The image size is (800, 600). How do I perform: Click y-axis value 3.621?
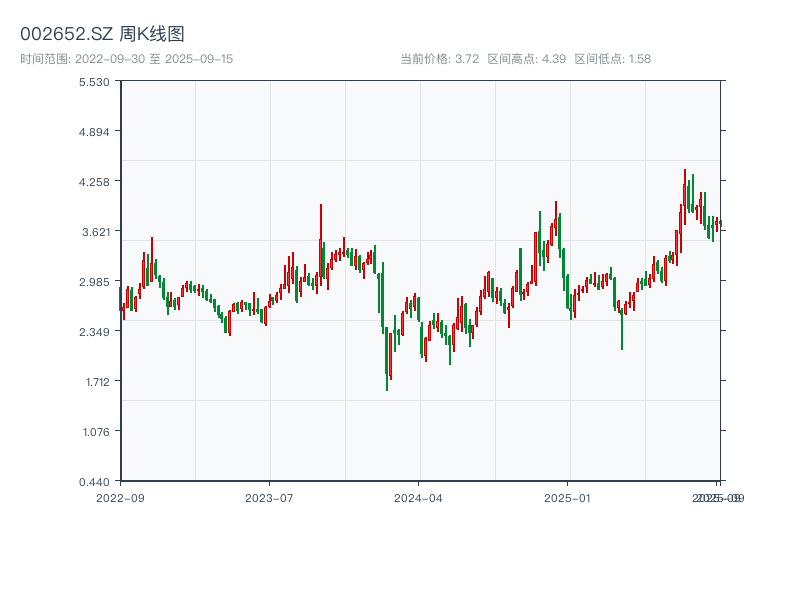pyautogui.click(x=96, y=232)
